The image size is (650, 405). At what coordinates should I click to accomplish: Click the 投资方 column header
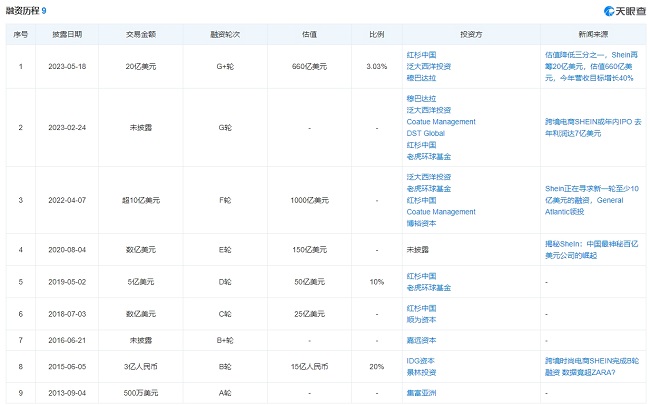pos(471,34)
